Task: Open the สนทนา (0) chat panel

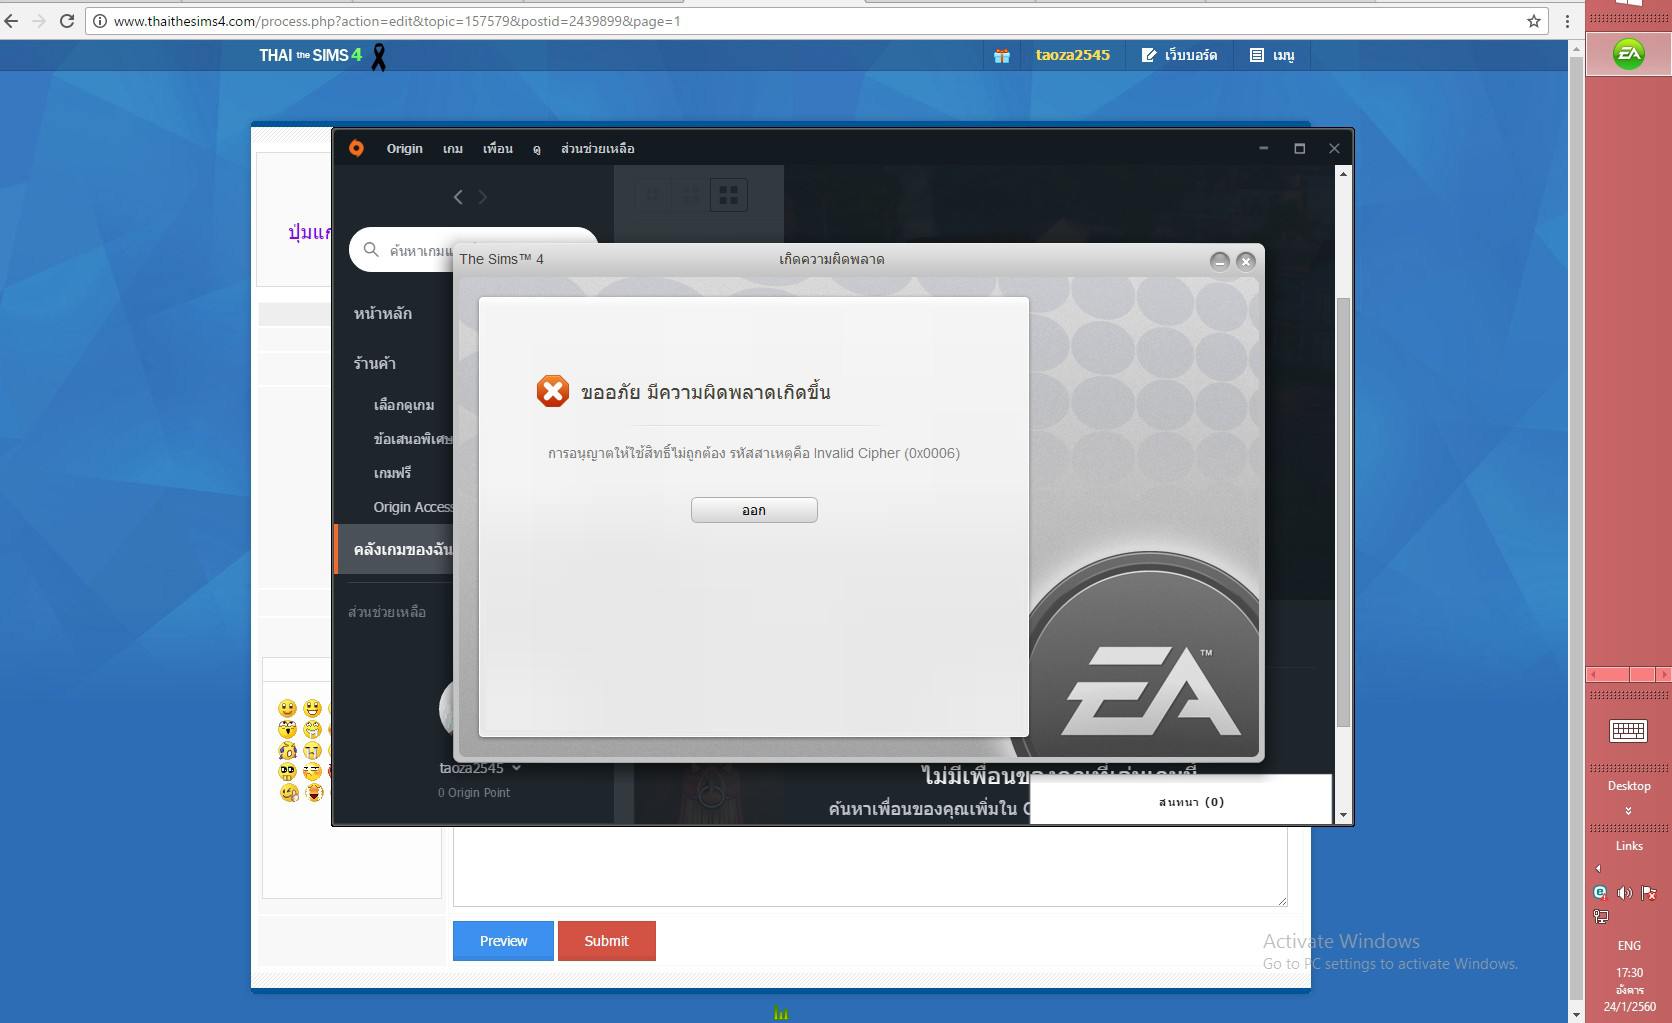Action: 1181,801
